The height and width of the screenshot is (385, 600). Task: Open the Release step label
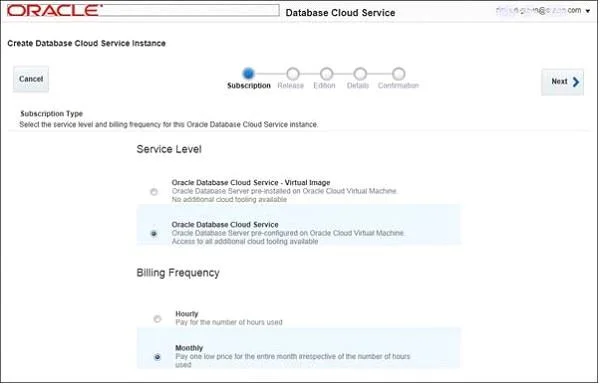[290, 85]
